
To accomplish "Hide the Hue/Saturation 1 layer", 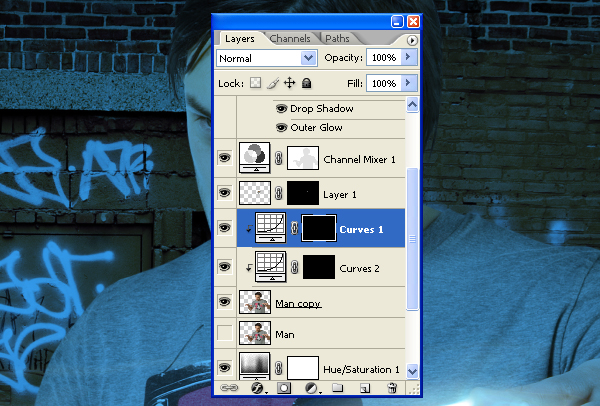I will tap(225, 368).
